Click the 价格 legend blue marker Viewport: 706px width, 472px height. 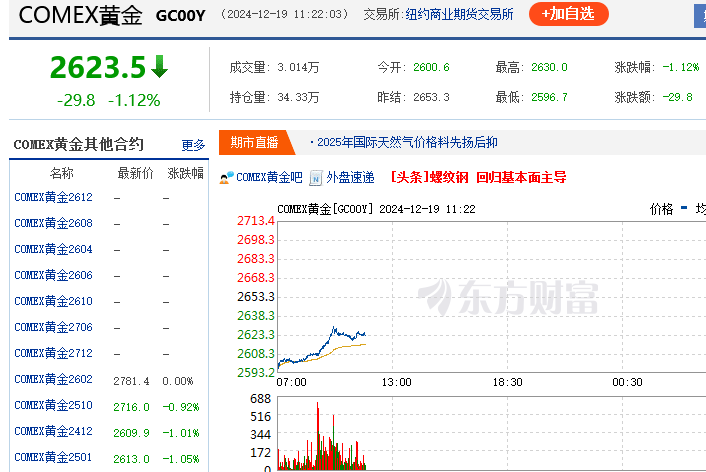click(684, 208)
